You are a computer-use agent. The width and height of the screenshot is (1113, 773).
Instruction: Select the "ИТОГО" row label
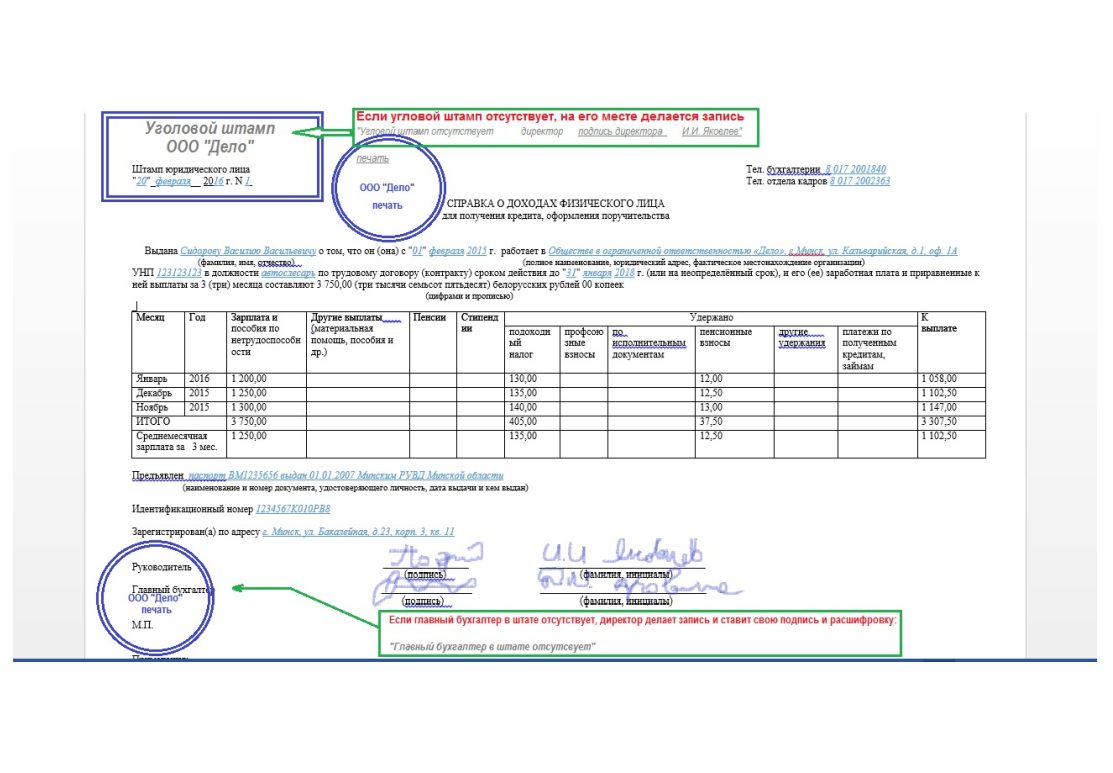pos(153,422)
